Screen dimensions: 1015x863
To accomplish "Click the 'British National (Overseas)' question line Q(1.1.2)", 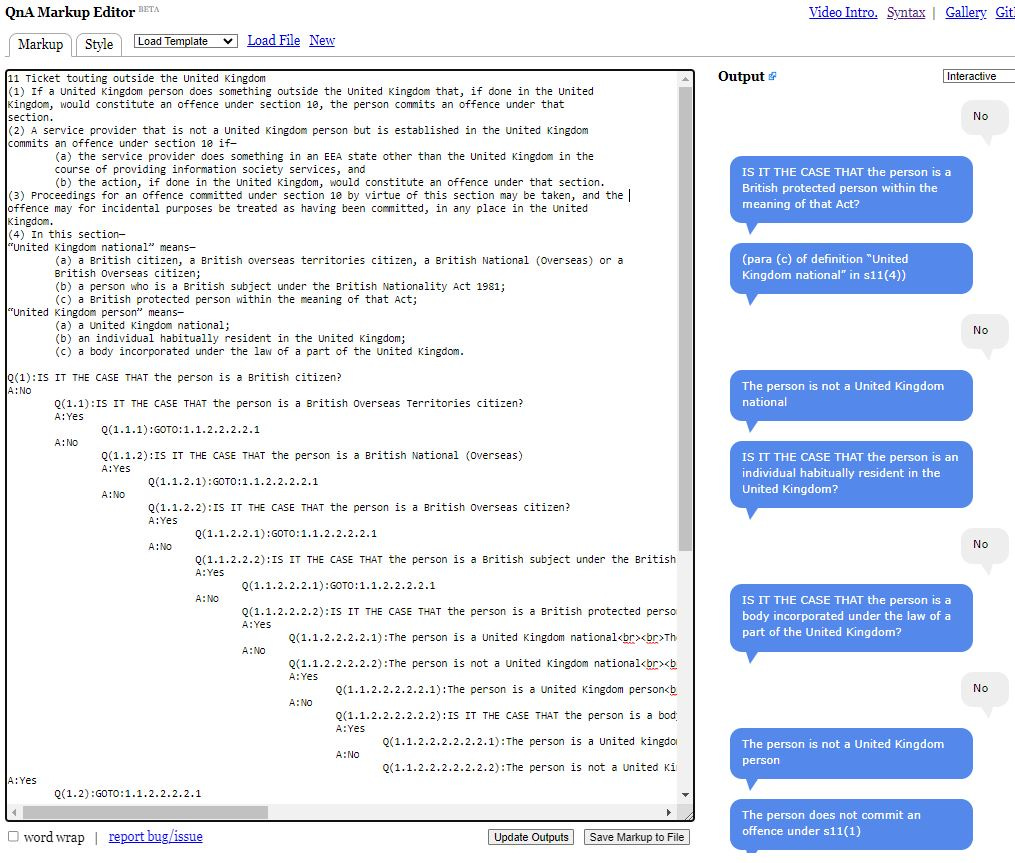I will point(312,456).
